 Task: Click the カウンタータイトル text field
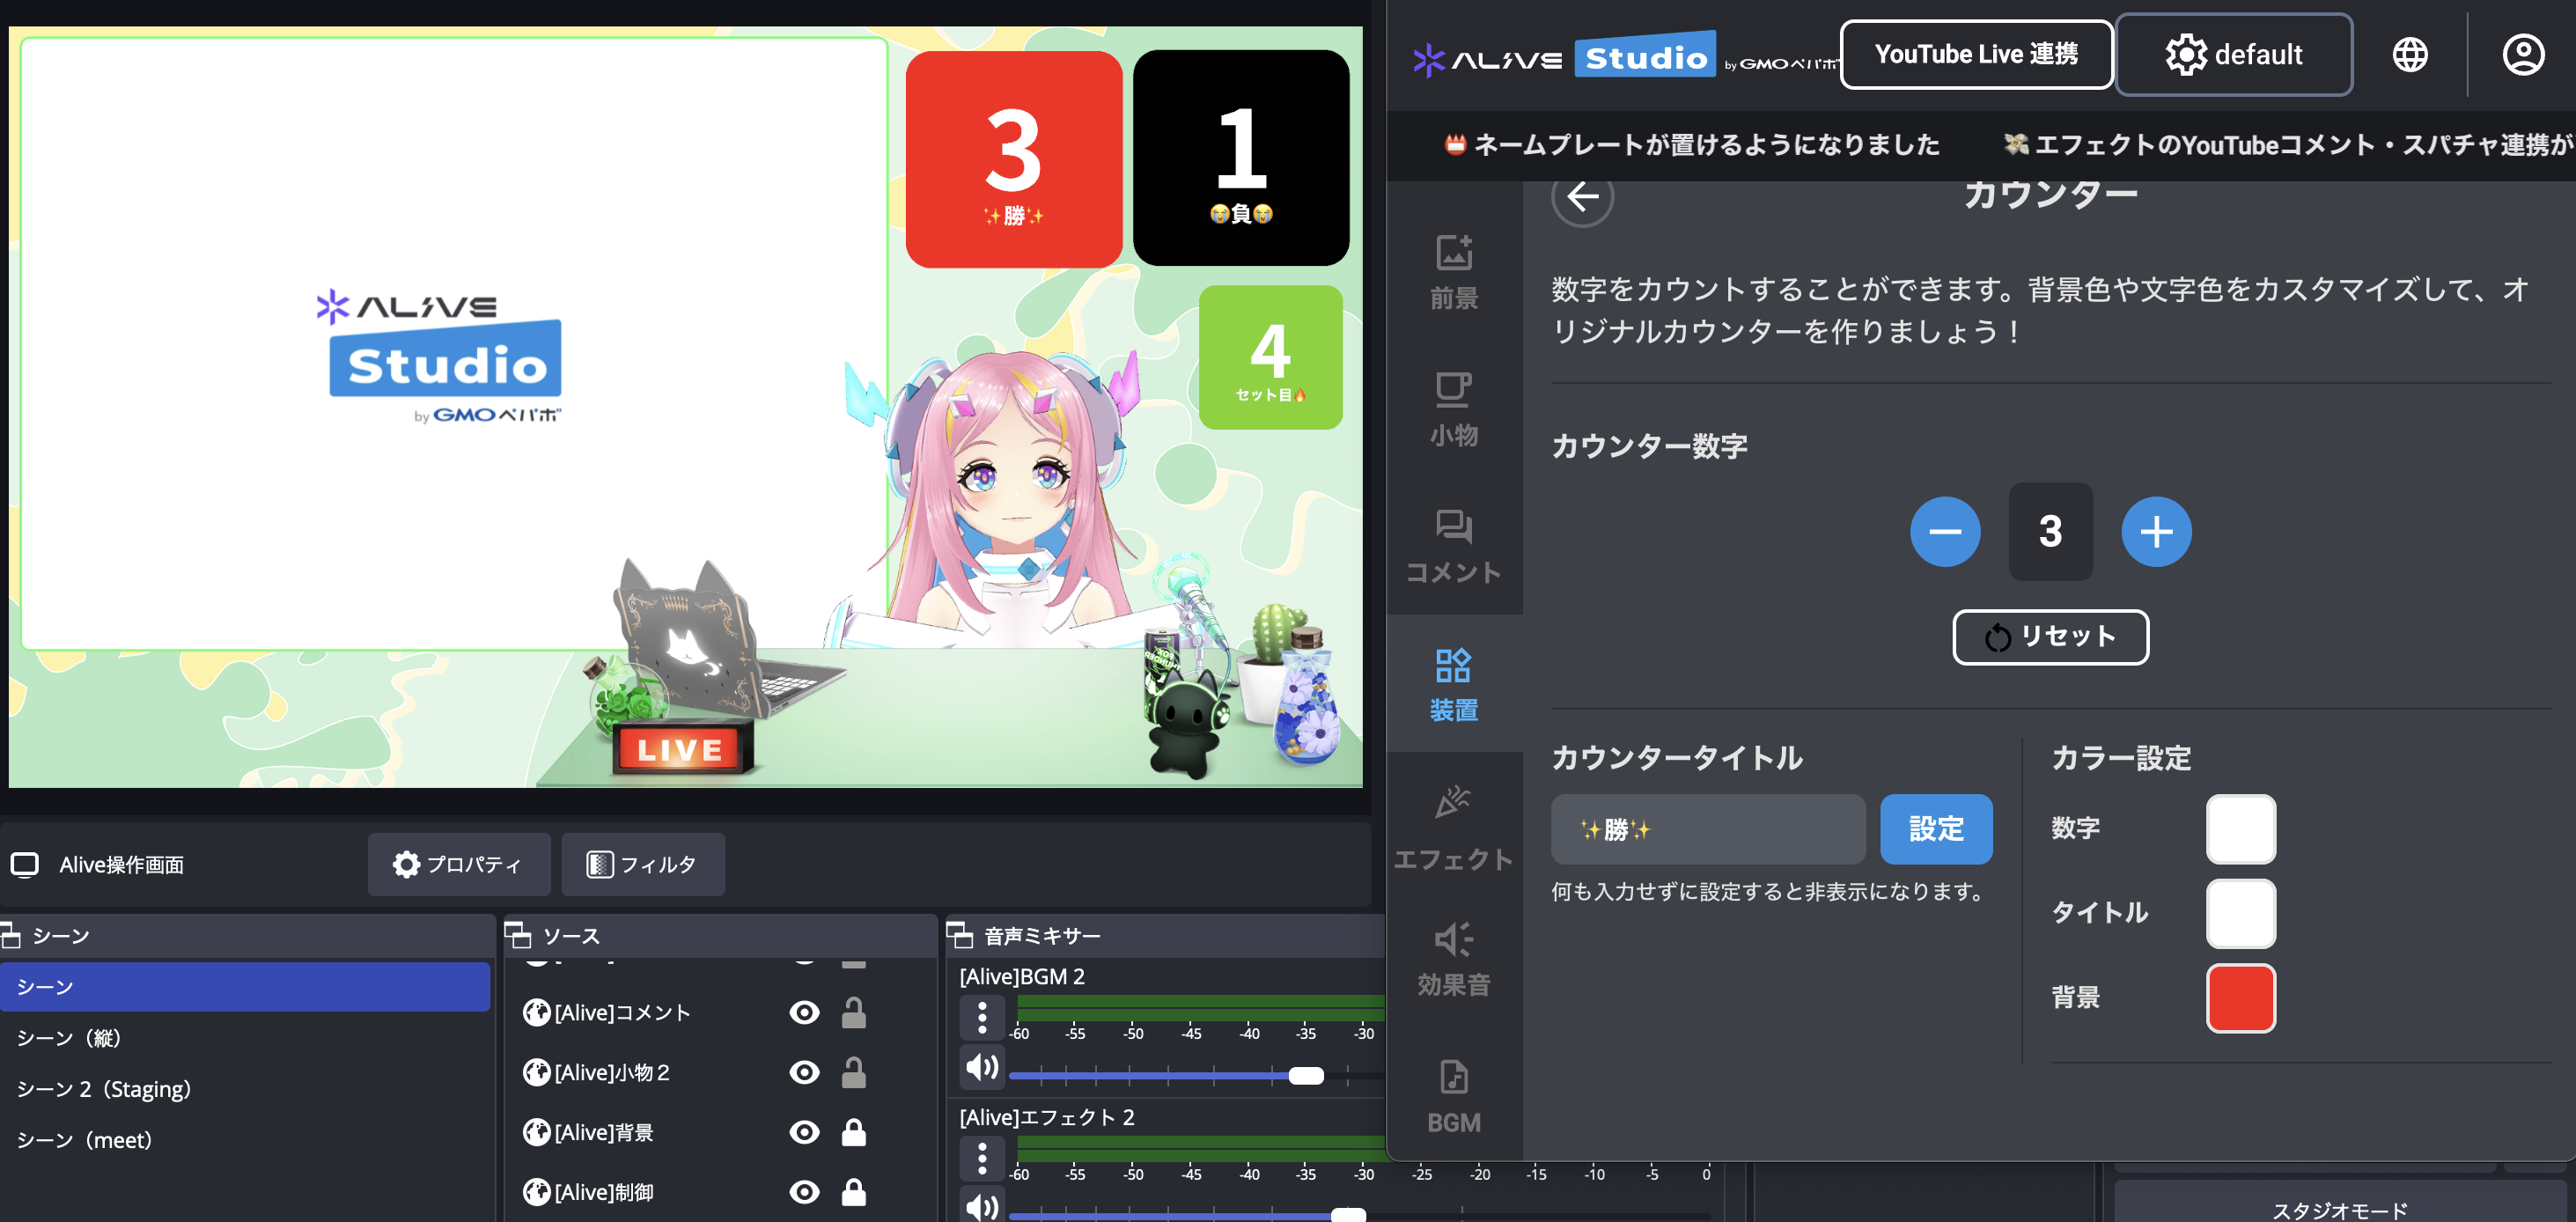pos(1707,829)
